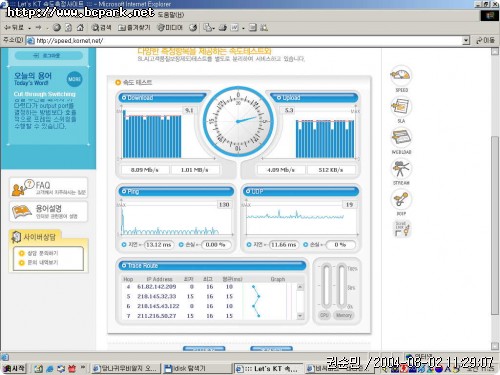The height and width of the screenshot is (375, 500).
Task: Go to the home page icon
Action: coord(80,28)
